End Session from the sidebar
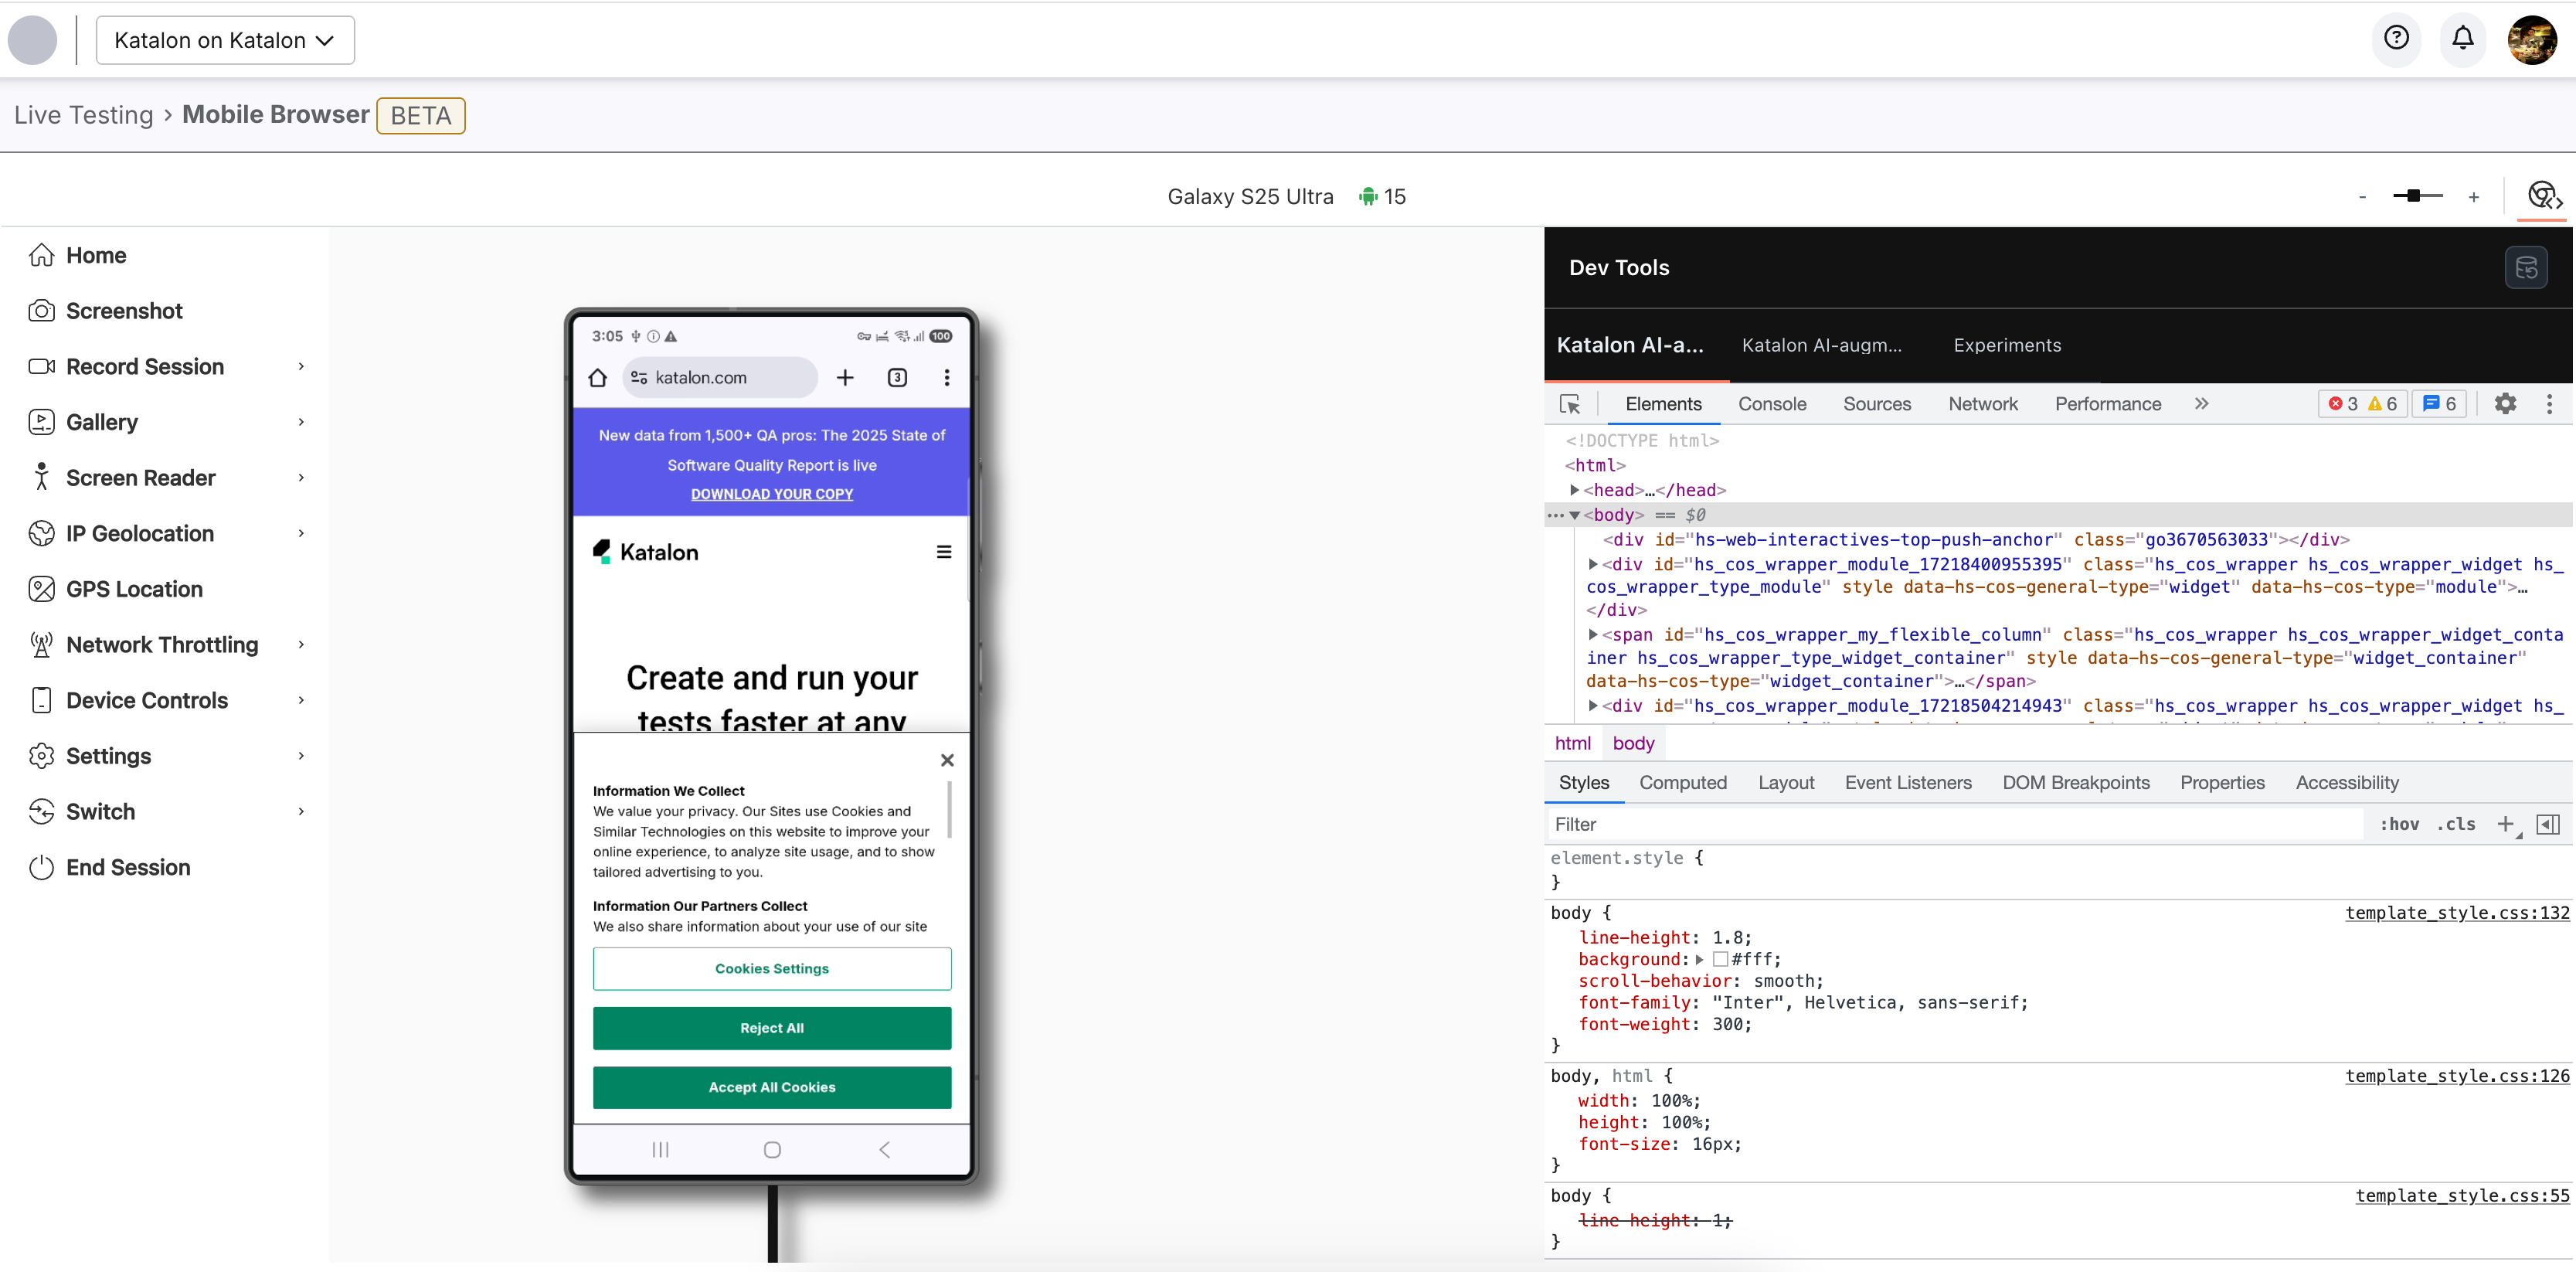Viewport: 2576px width, 1272px height. coord(109,867)
